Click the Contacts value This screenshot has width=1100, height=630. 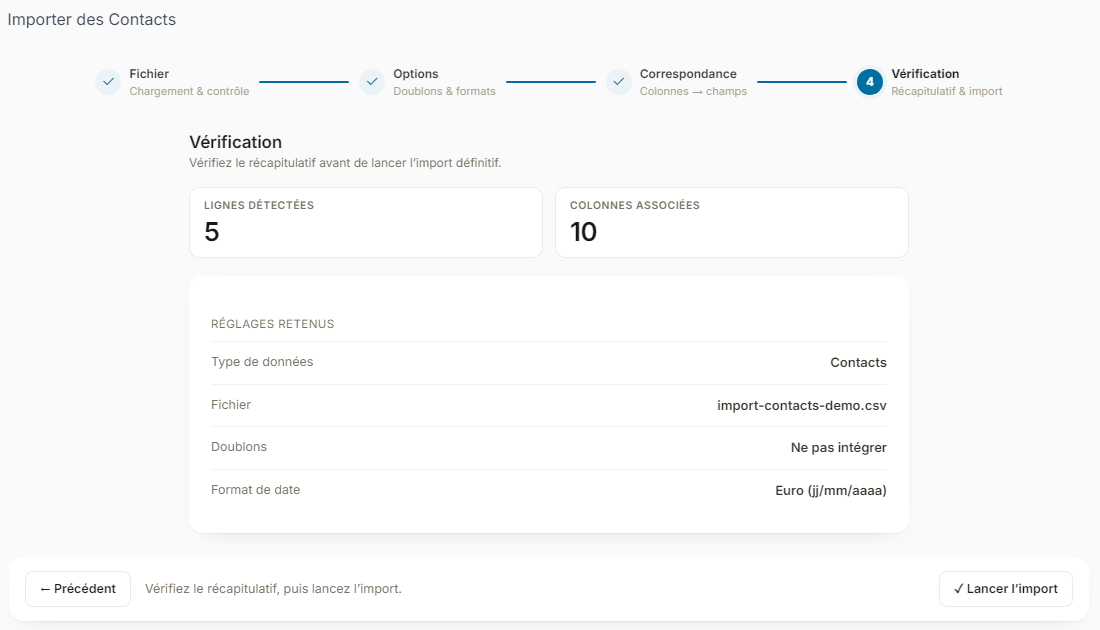[x=858, y=363]
